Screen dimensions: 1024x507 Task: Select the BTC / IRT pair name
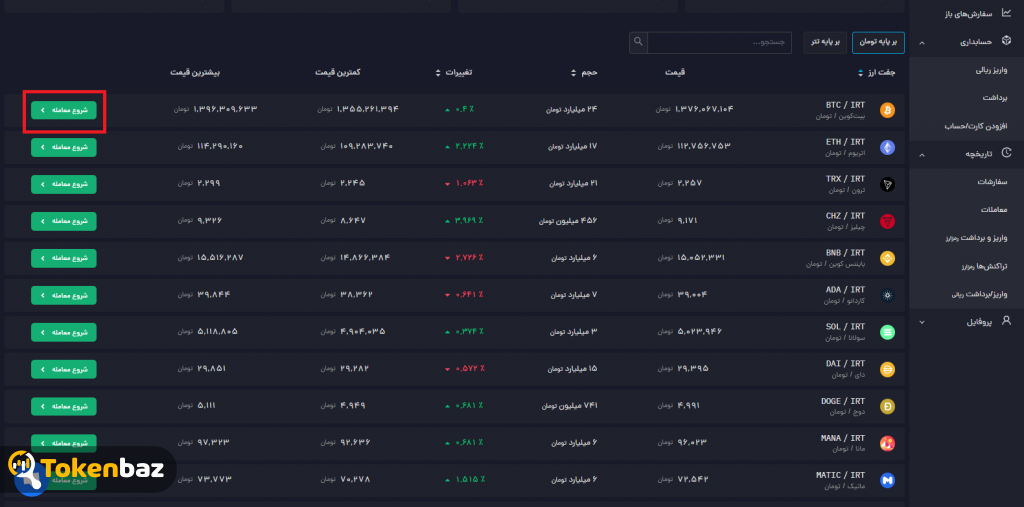click(x=845, y=105)
